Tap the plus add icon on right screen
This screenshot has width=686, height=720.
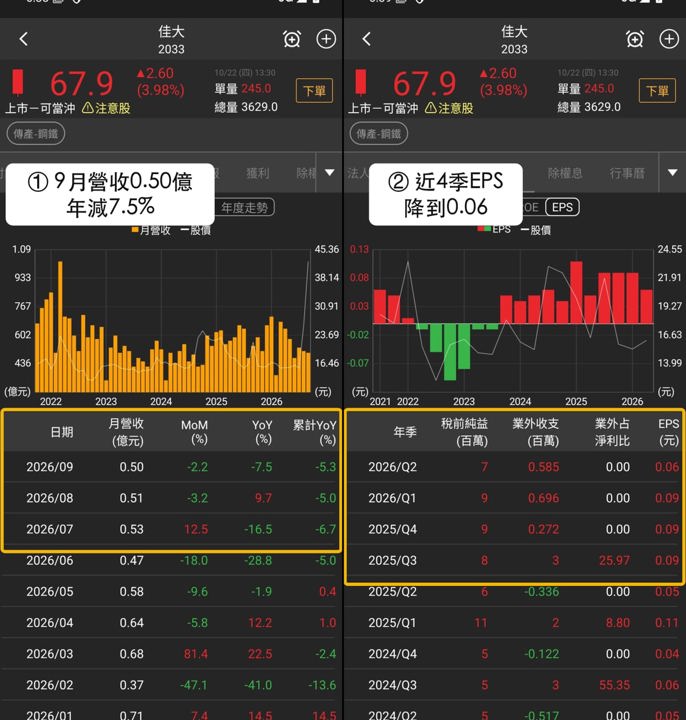669,39
